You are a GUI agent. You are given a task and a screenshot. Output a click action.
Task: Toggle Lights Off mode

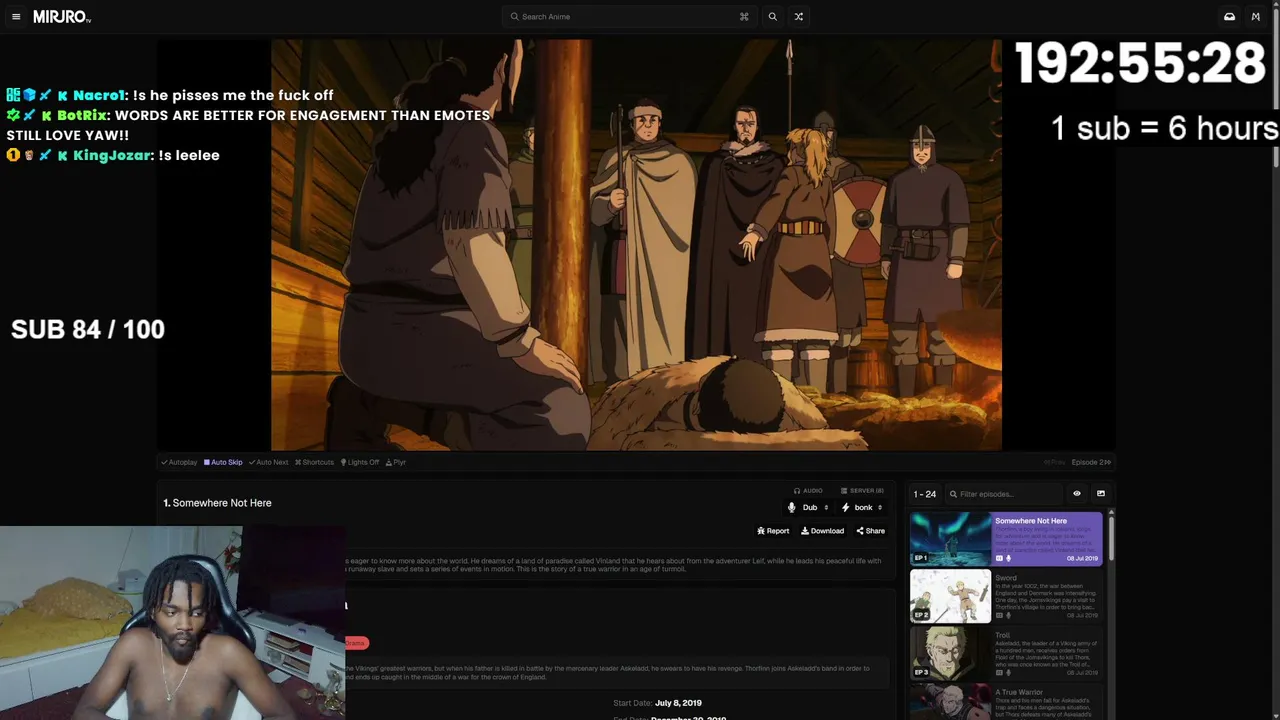(360, 462)
